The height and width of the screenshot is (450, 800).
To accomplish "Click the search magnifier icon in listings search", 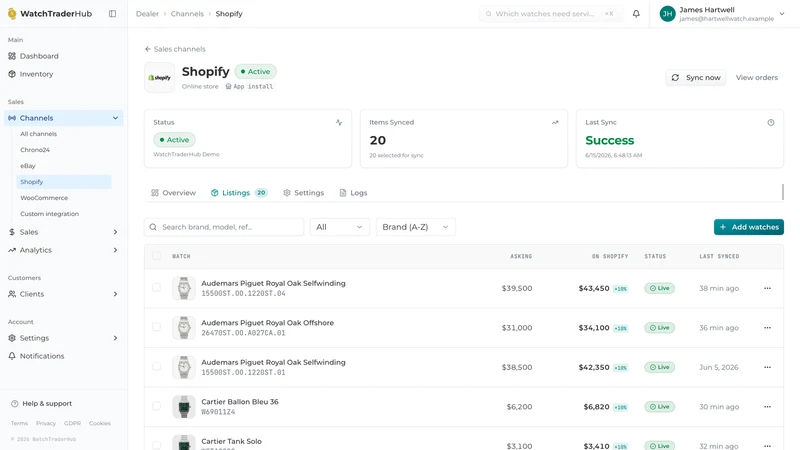I will pos(153,227).
